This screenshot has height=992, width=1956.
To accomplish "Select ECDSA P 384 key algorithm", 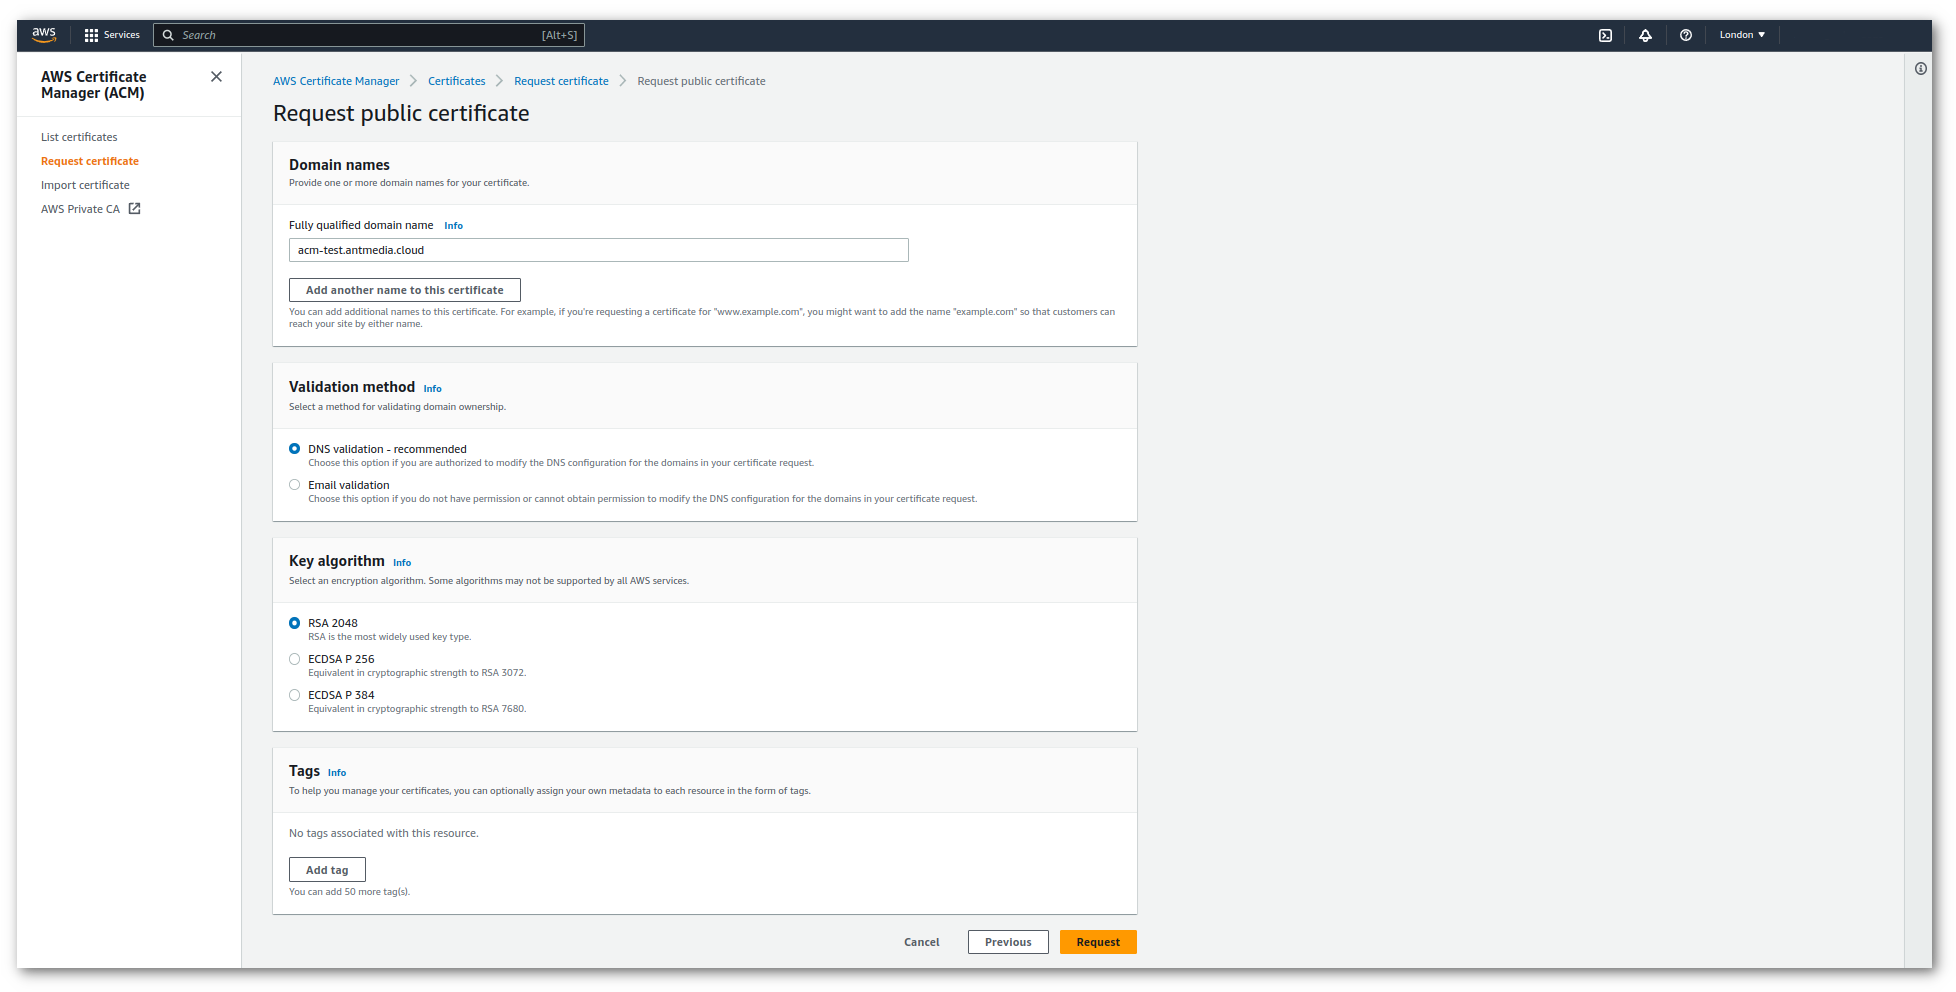I will coord(295,695).
